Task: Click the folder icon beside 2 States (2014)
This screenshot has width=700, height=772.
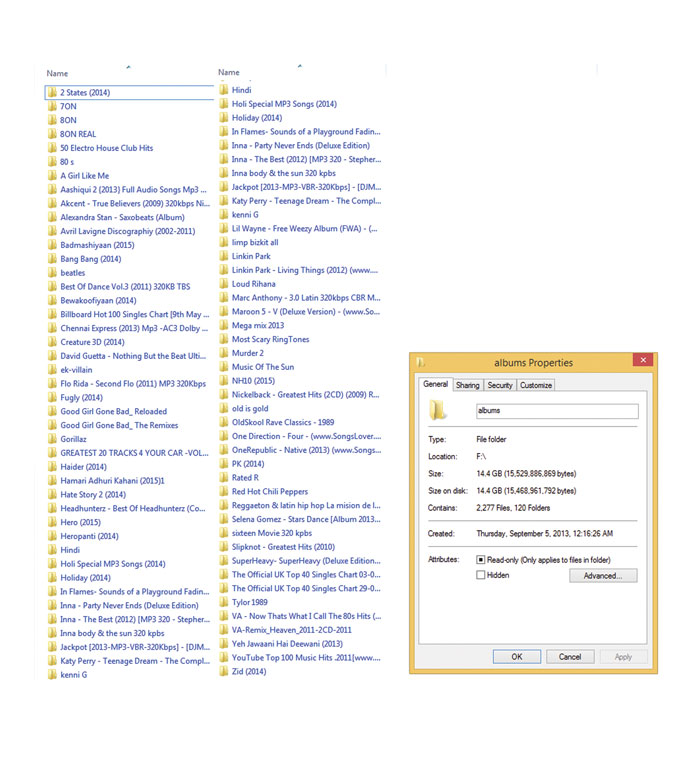Action: pyautogui.click(x=52, y=93)
